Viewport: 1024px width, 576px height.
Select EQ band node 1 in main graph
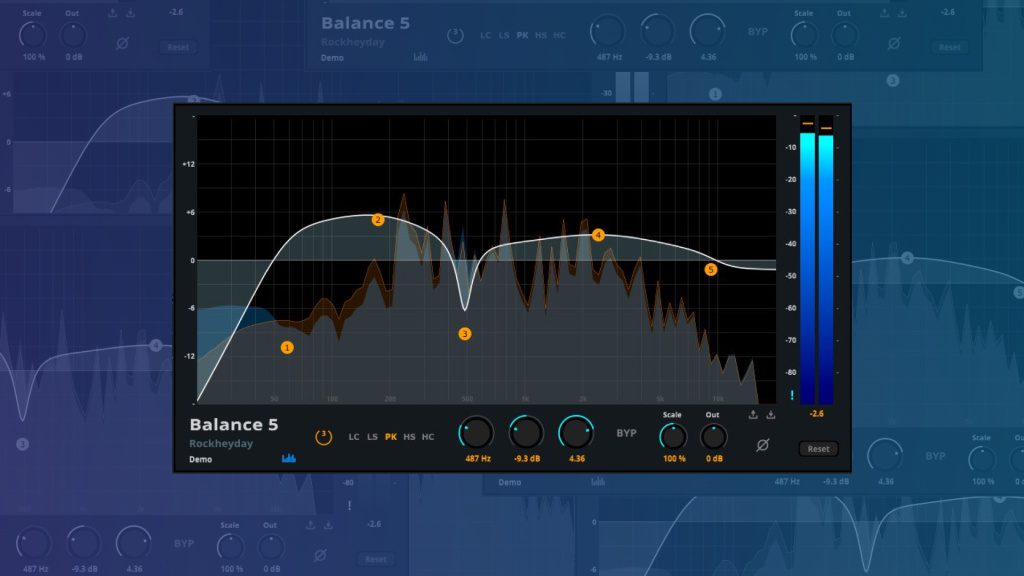pos(287,347)
